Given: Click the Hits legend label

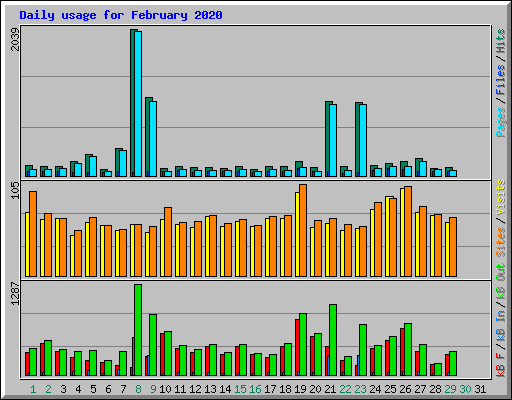Looking at the screenshot, I should pyautogui.click(x=501, y=41).
